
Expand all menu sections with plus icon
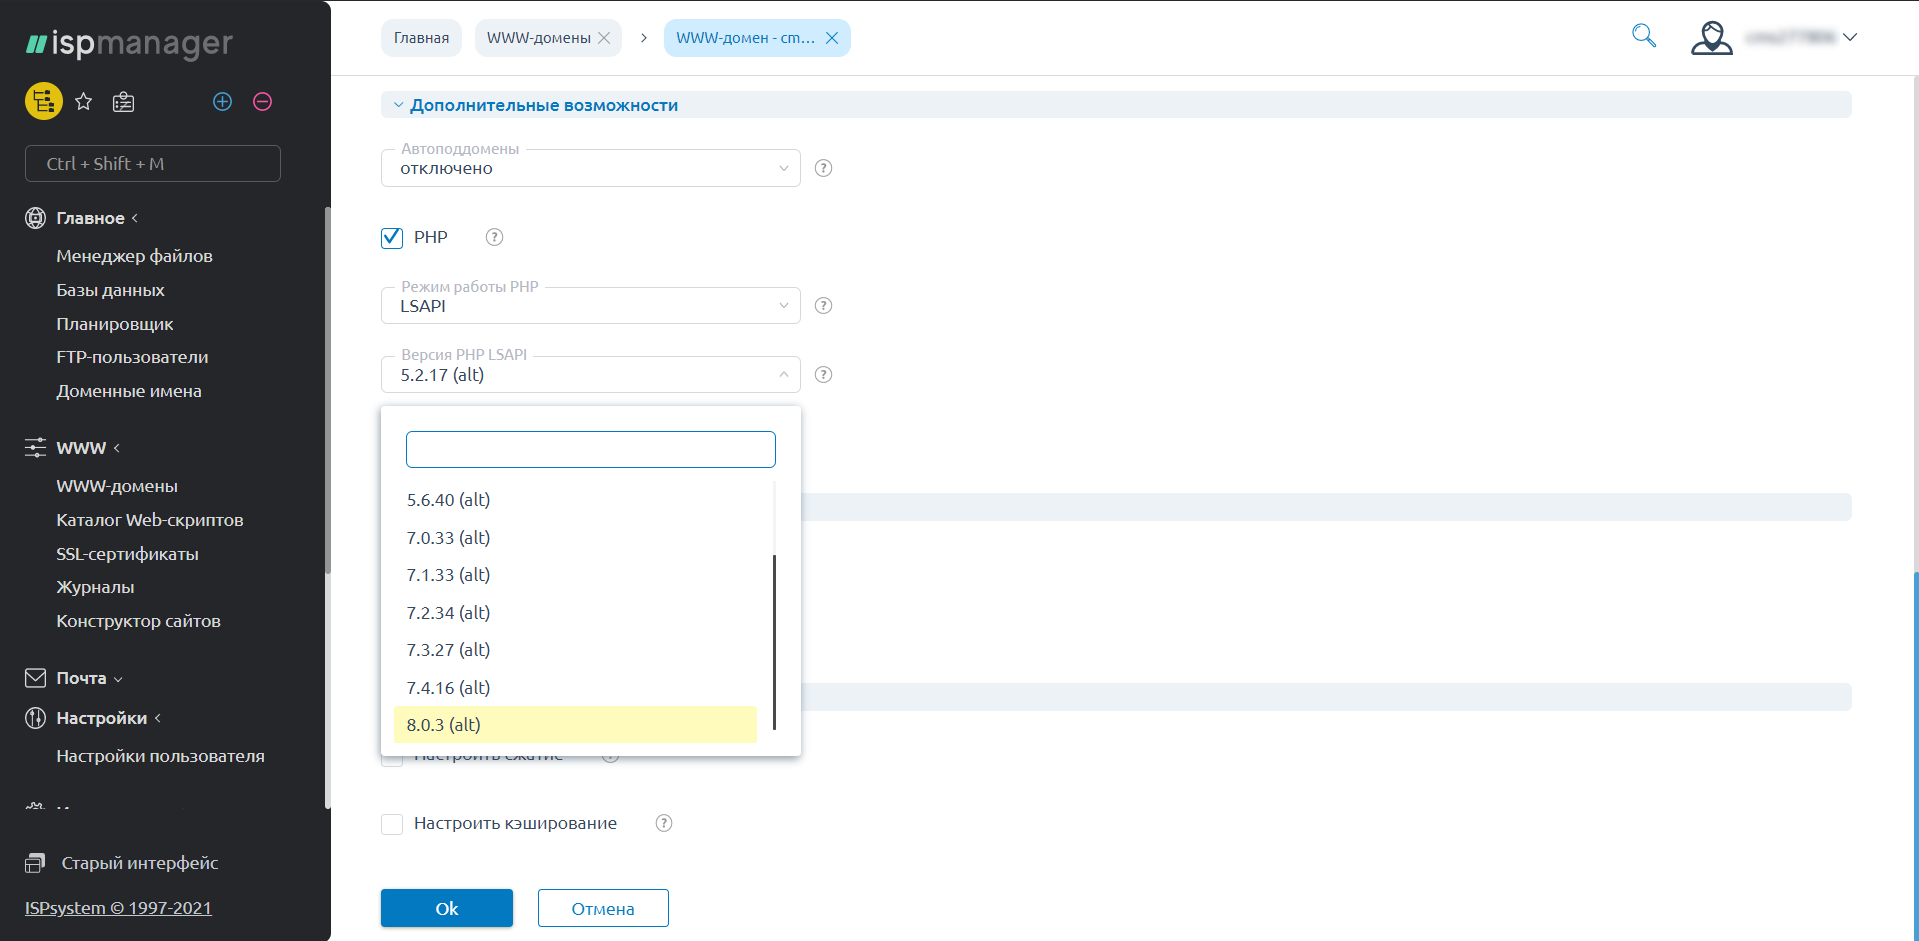pyautogui.click(x=222, y=101)
